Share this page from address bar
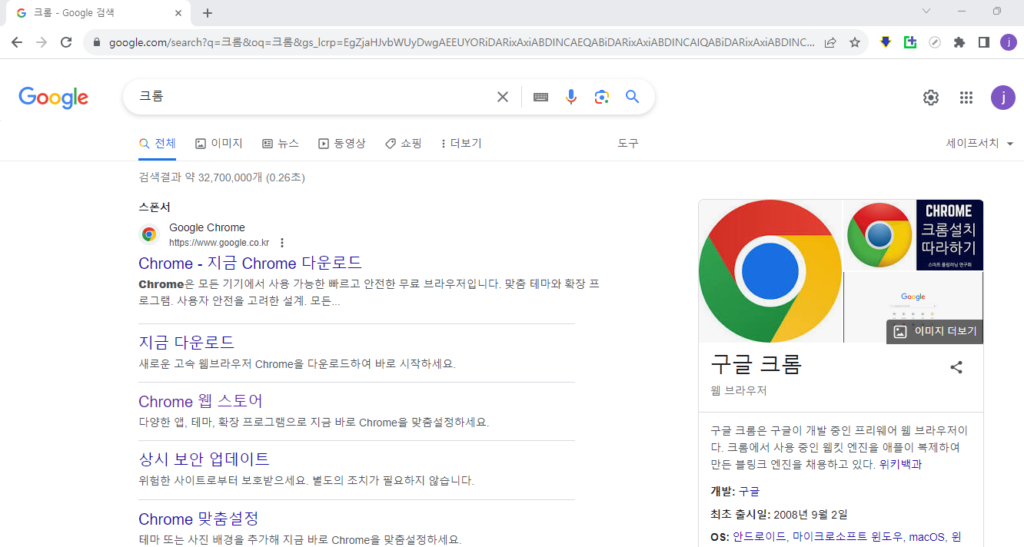This screenshot has width=1024, height=547. 830,42
